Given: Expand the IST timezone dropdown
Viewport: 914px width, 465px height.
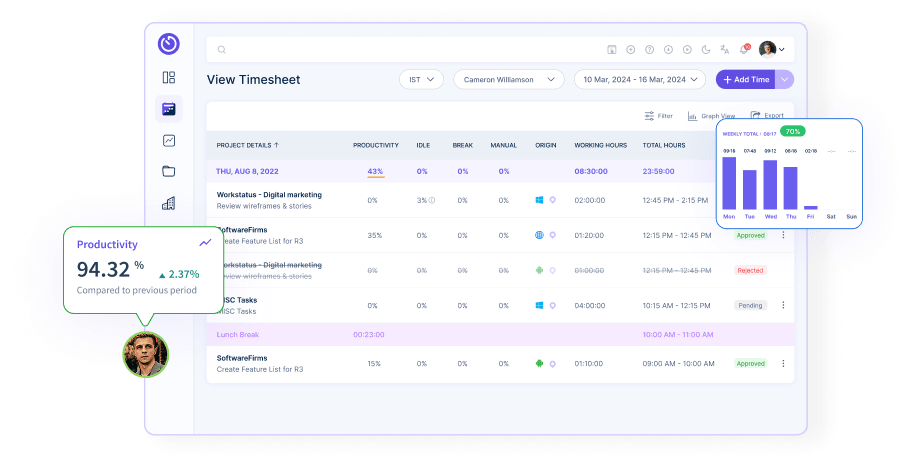Looking at the screenshot, I should point(422,79).
